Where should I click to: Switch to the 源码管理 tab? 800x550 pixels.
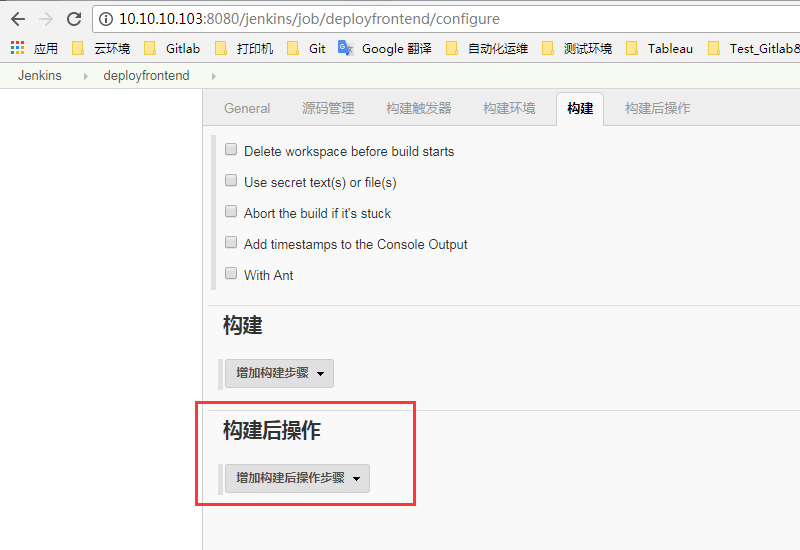coord(328,108)
